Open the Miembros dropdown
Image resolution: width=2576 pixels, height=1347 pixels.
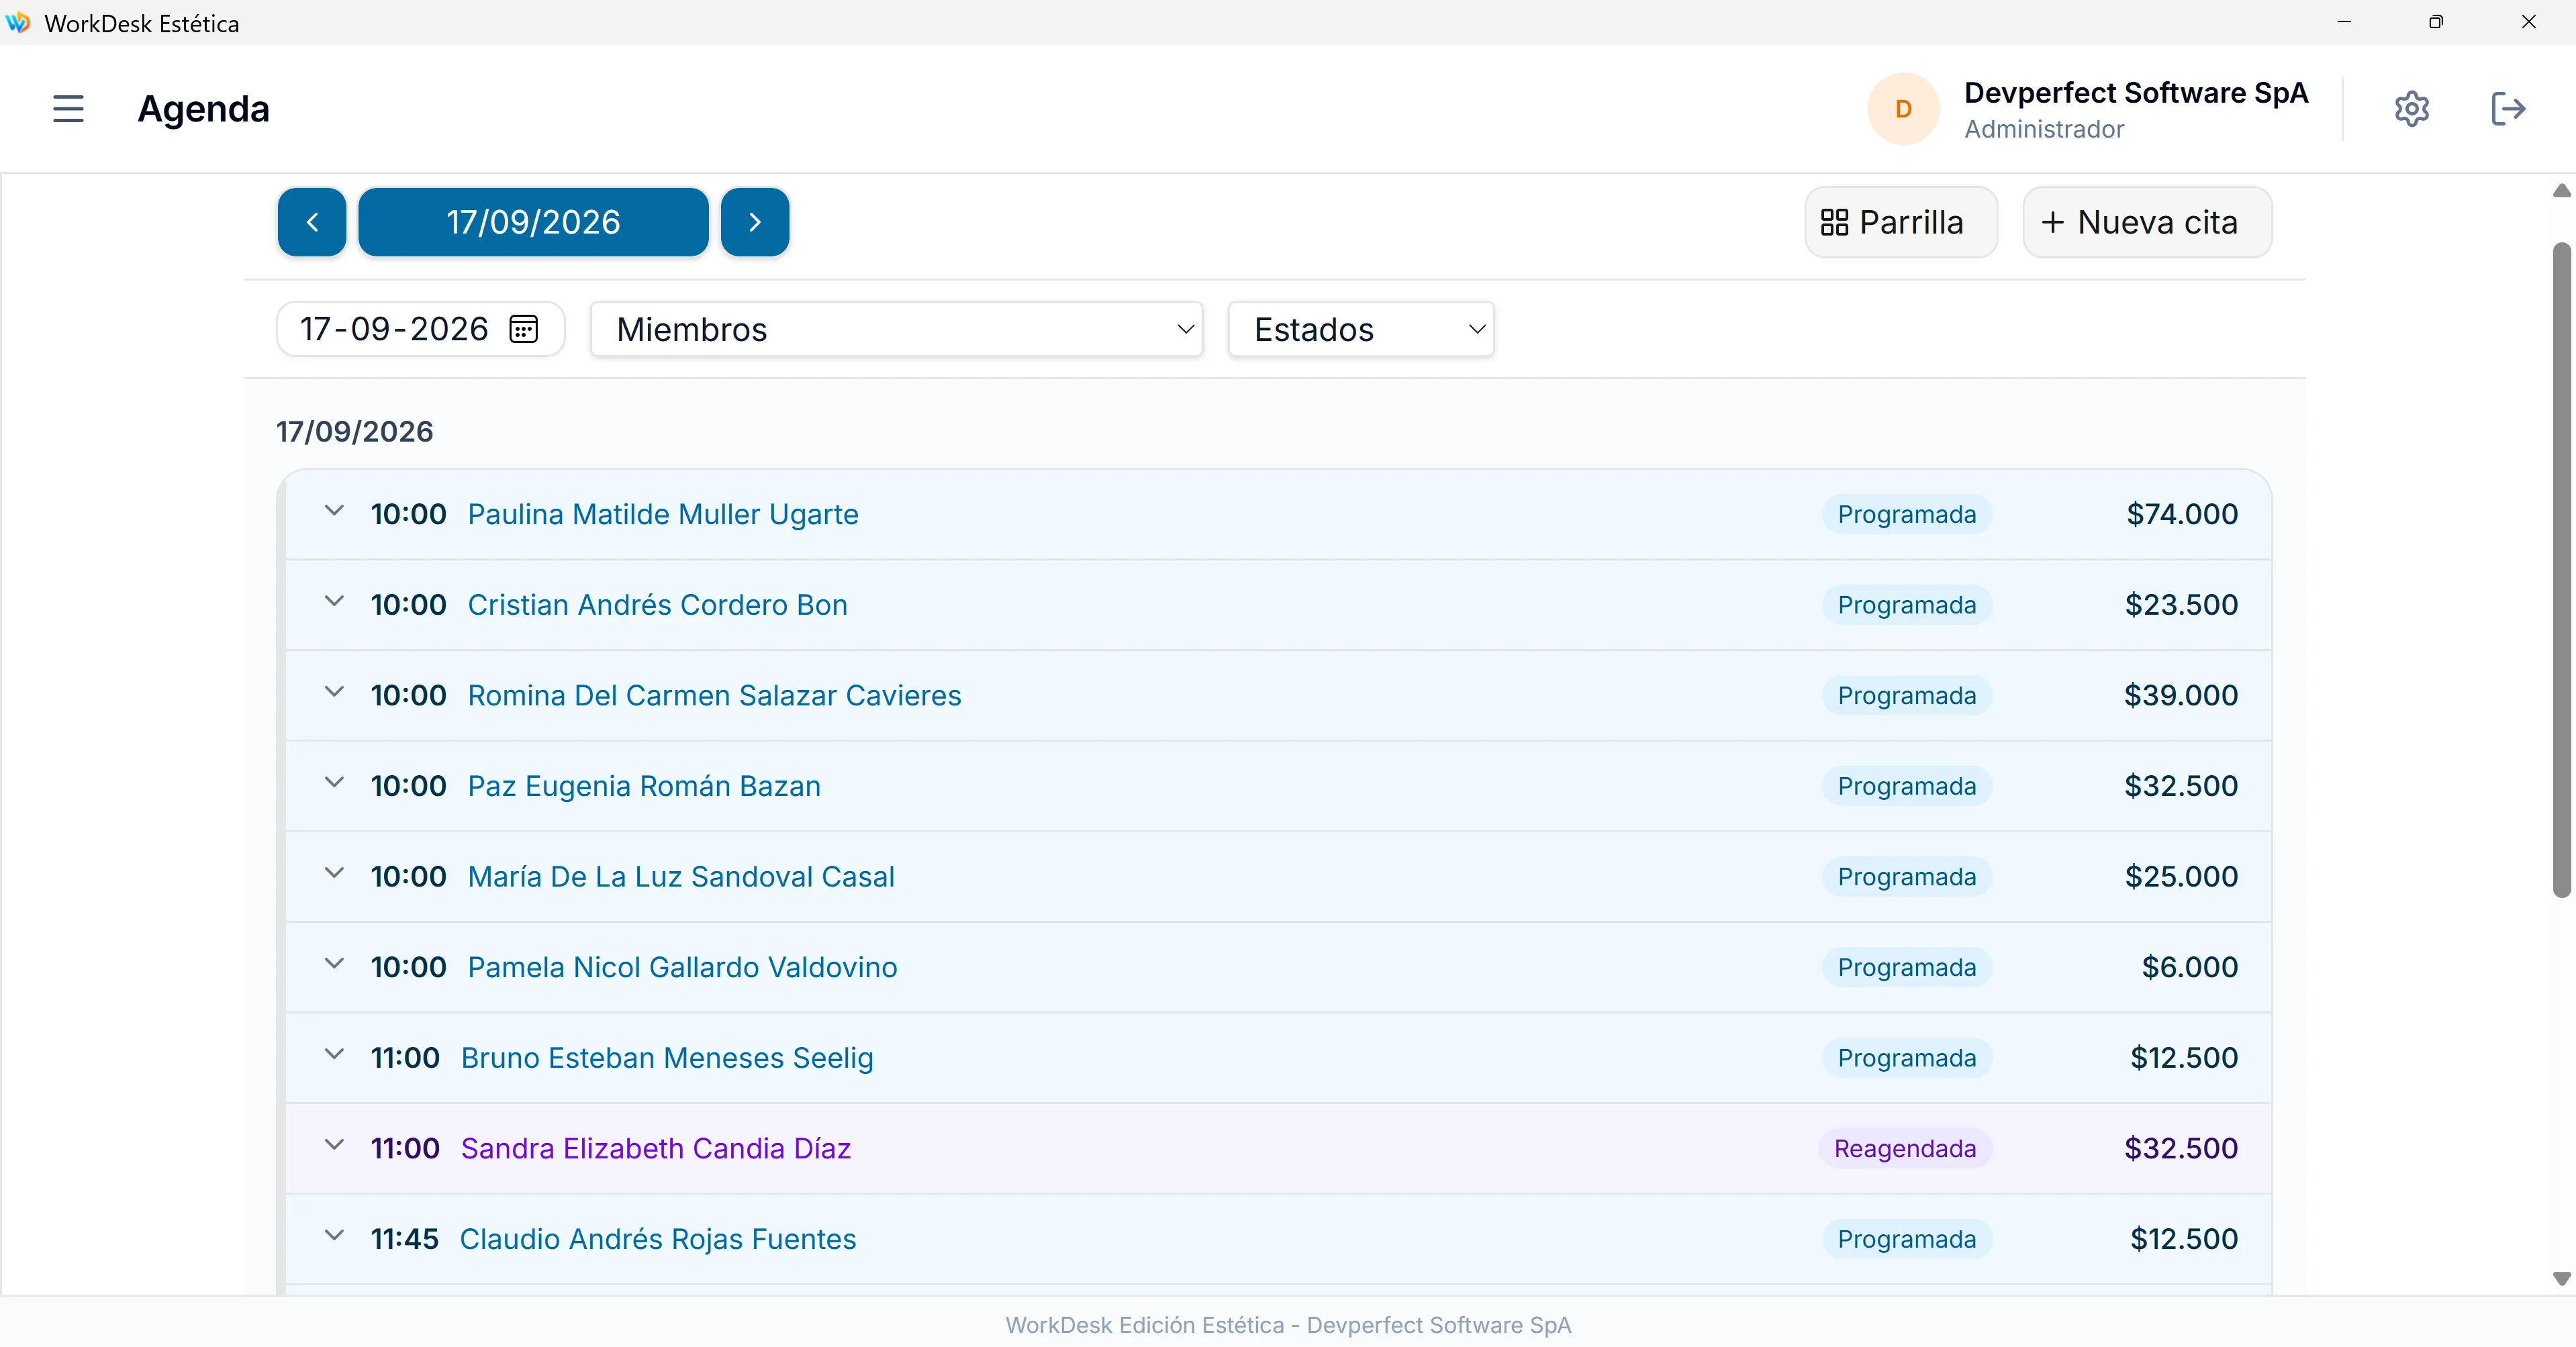point(896,329)
